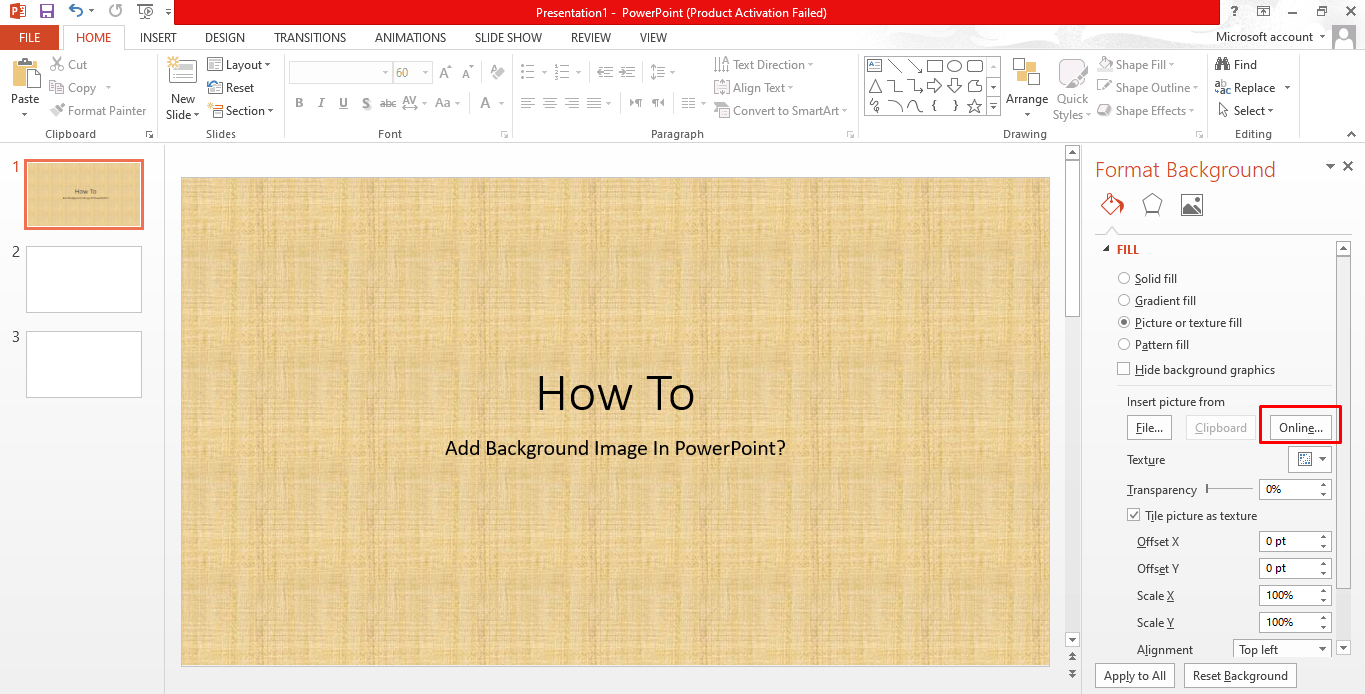
Task: Click the Transparency percentage field
Action: pyautogui.click(x=1289, y=490)
